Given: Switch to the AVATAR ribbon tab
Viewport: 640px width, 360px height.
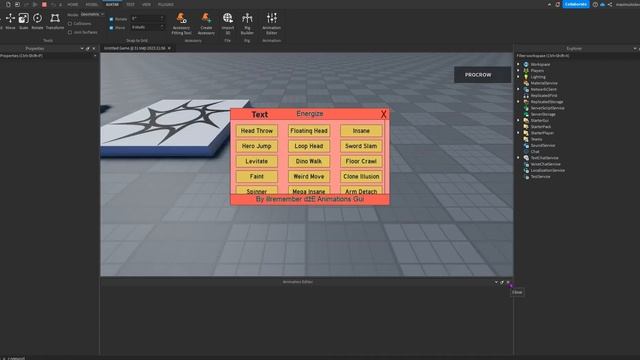Looking at the screenshot, I should [x=112, y=4].
